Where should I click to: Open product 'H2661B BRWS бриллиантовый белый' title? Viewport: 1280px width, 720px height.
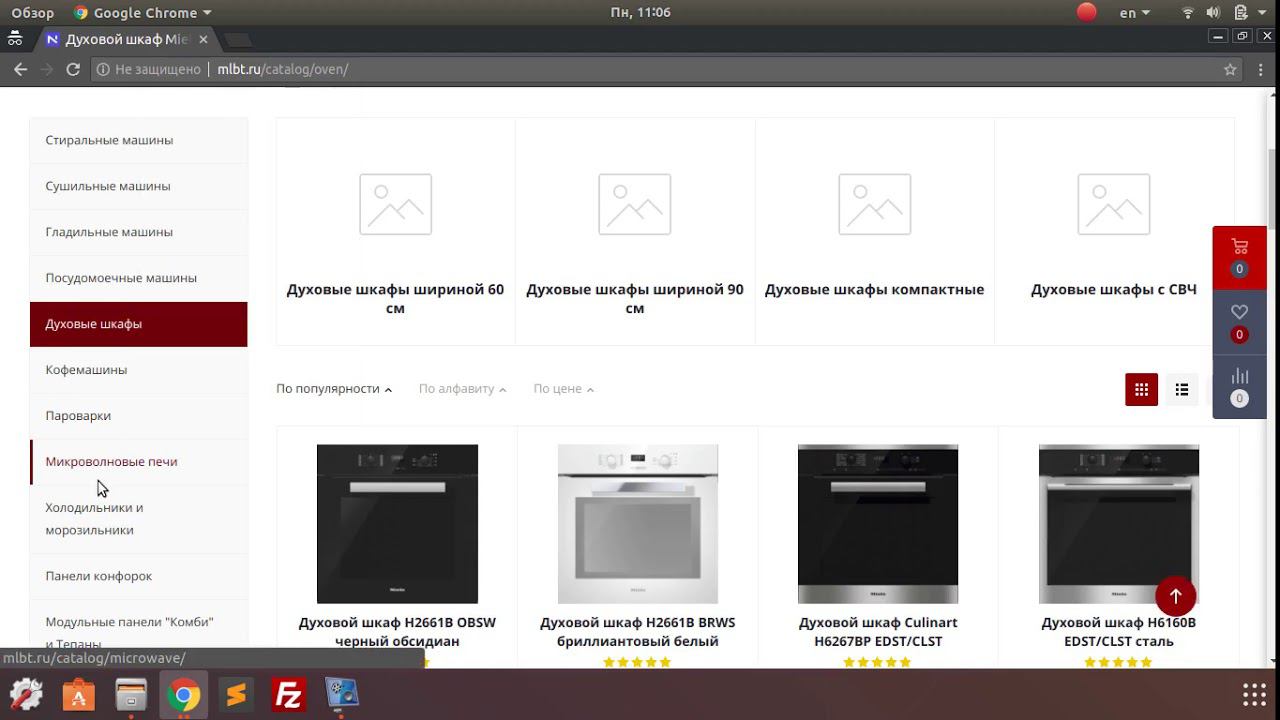[x=638, y=632]
